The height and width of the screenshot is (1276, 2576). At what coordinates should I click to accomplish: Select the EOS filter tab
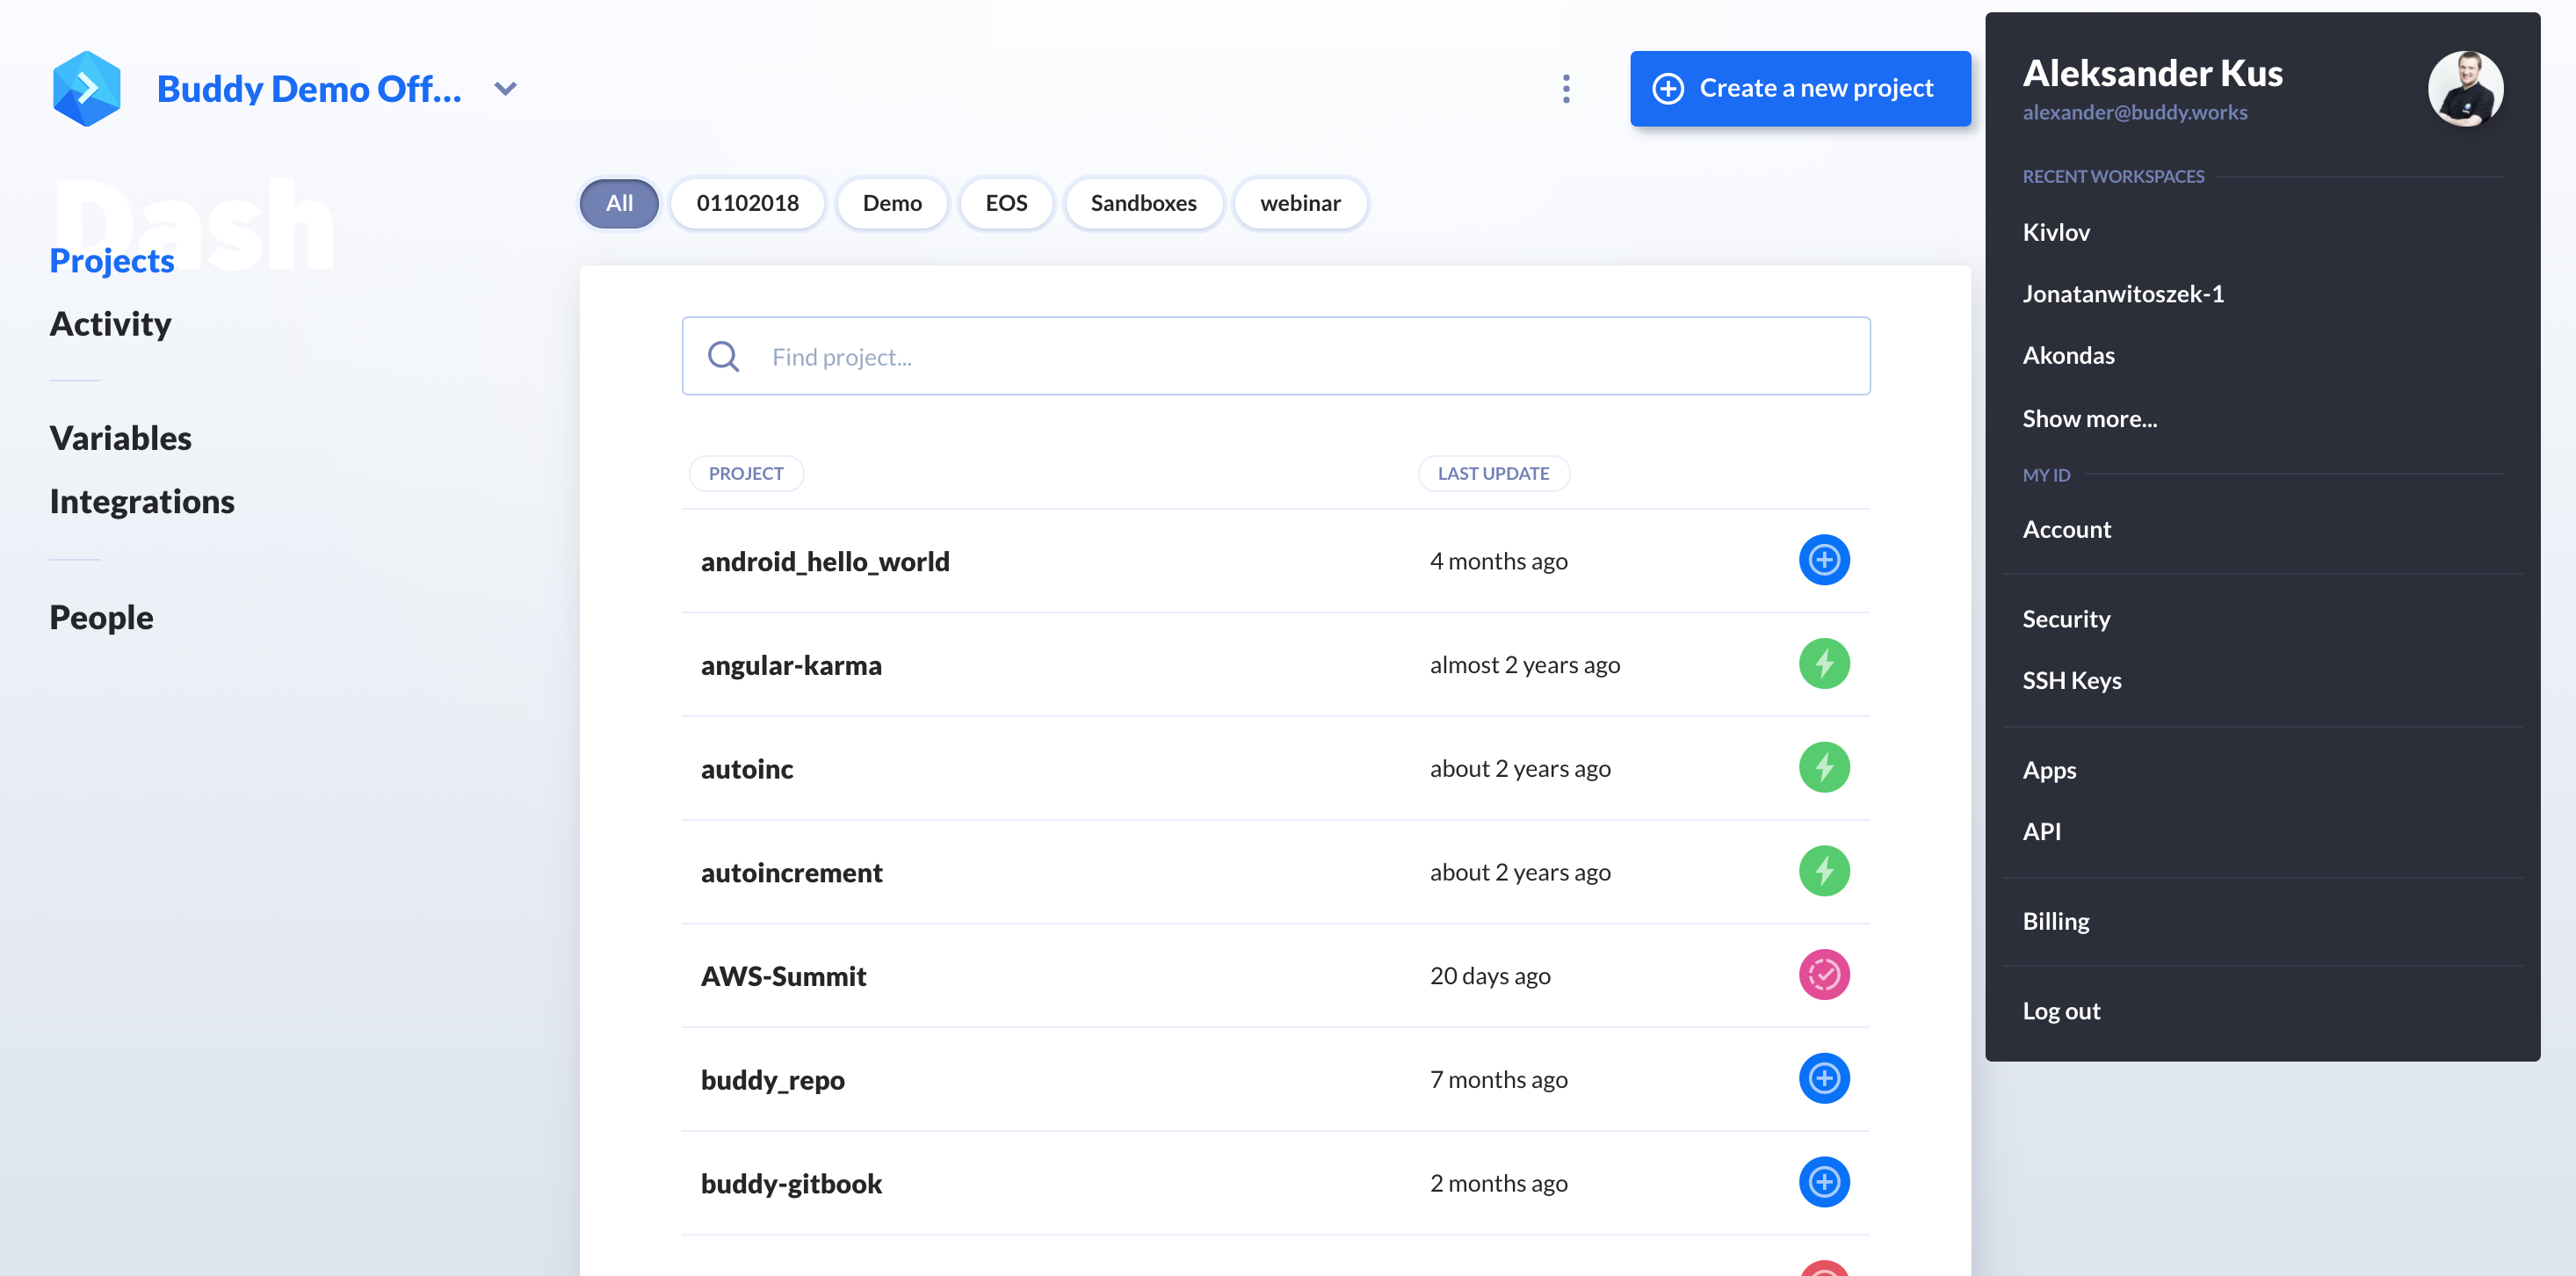click(1006, 203)
